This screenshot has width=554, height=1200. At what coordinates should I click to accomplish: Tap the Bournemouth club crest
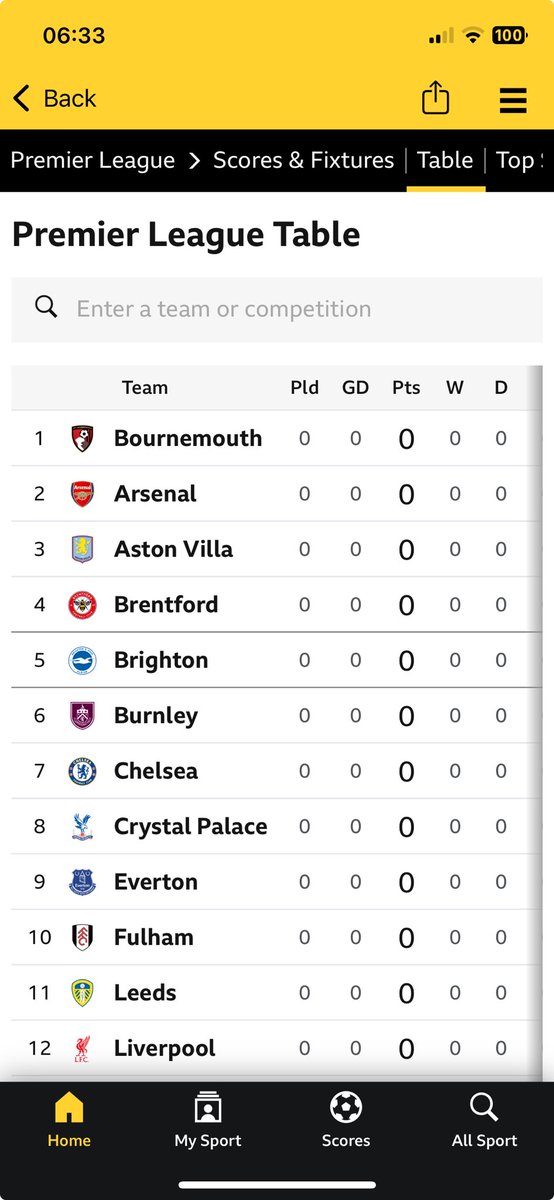pos(82,438)
